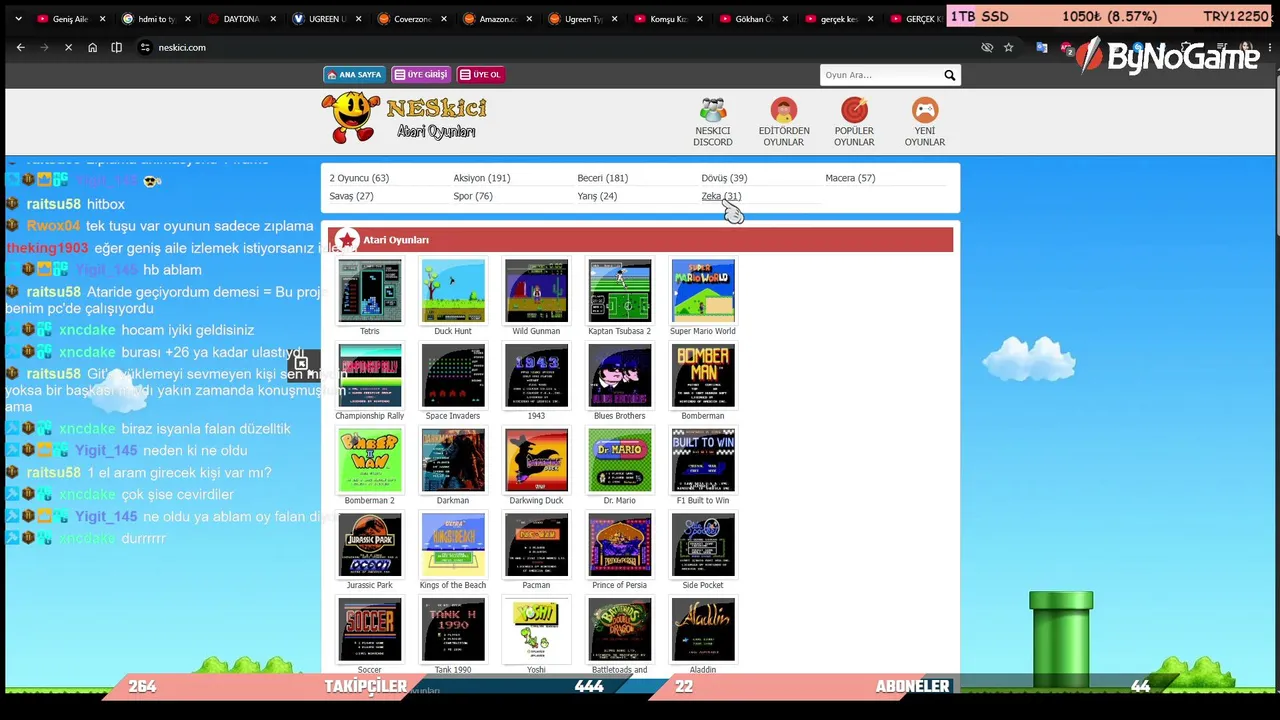
Task: Open the Macera (57) category
Action: [850, 178]
